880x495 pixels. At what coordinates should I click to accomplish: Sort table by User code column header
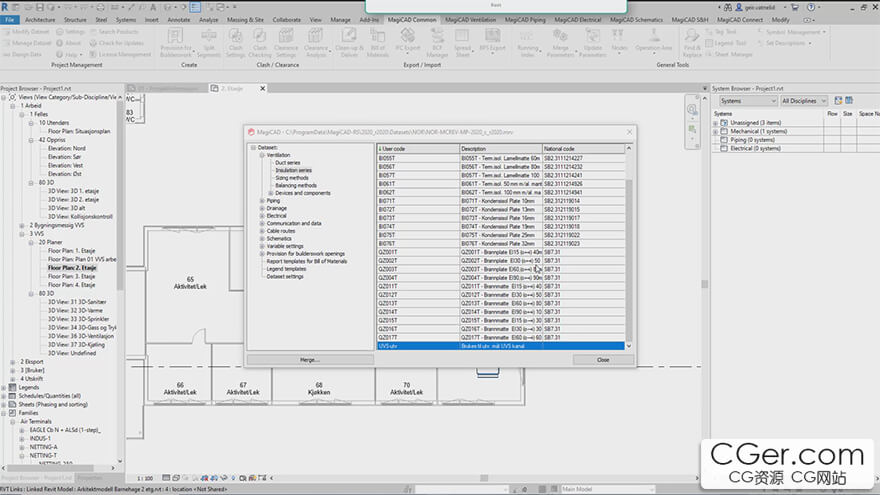418,149
